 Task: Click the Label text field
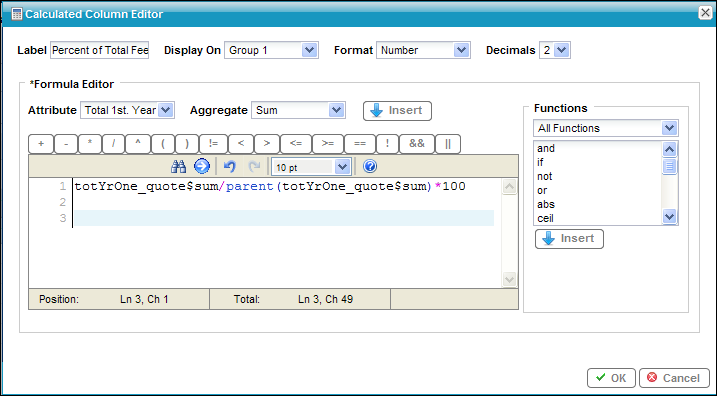pyautogui.click(x=100, y=50)
